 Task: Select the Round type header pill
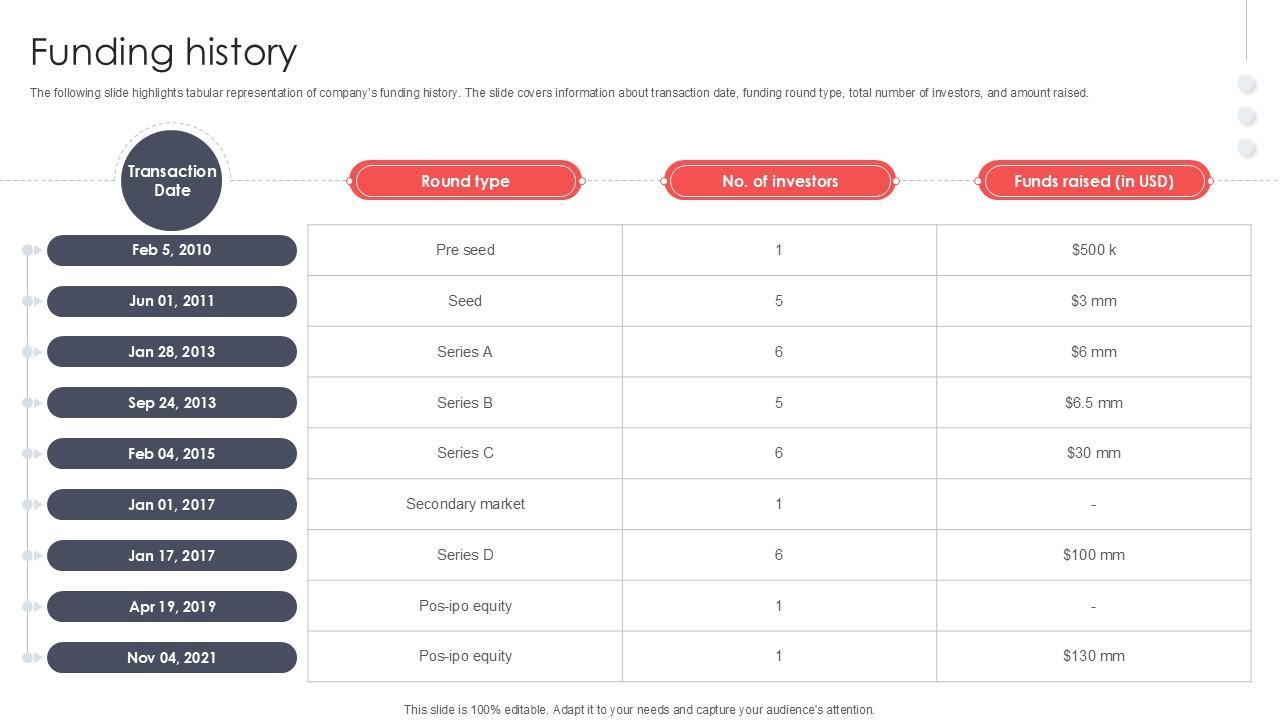coord(465,181)
